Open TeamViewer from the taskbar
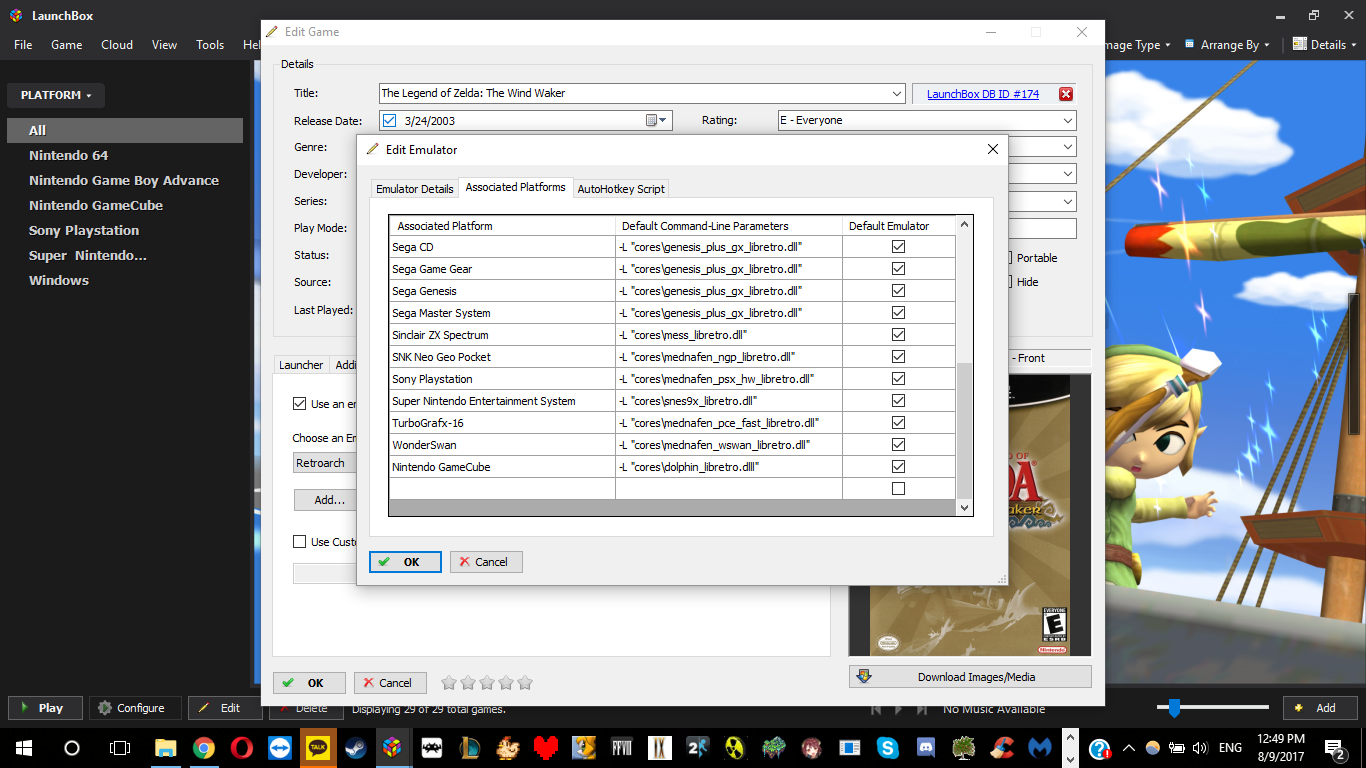Screen dimensions: 1366x768 [280, 747]
